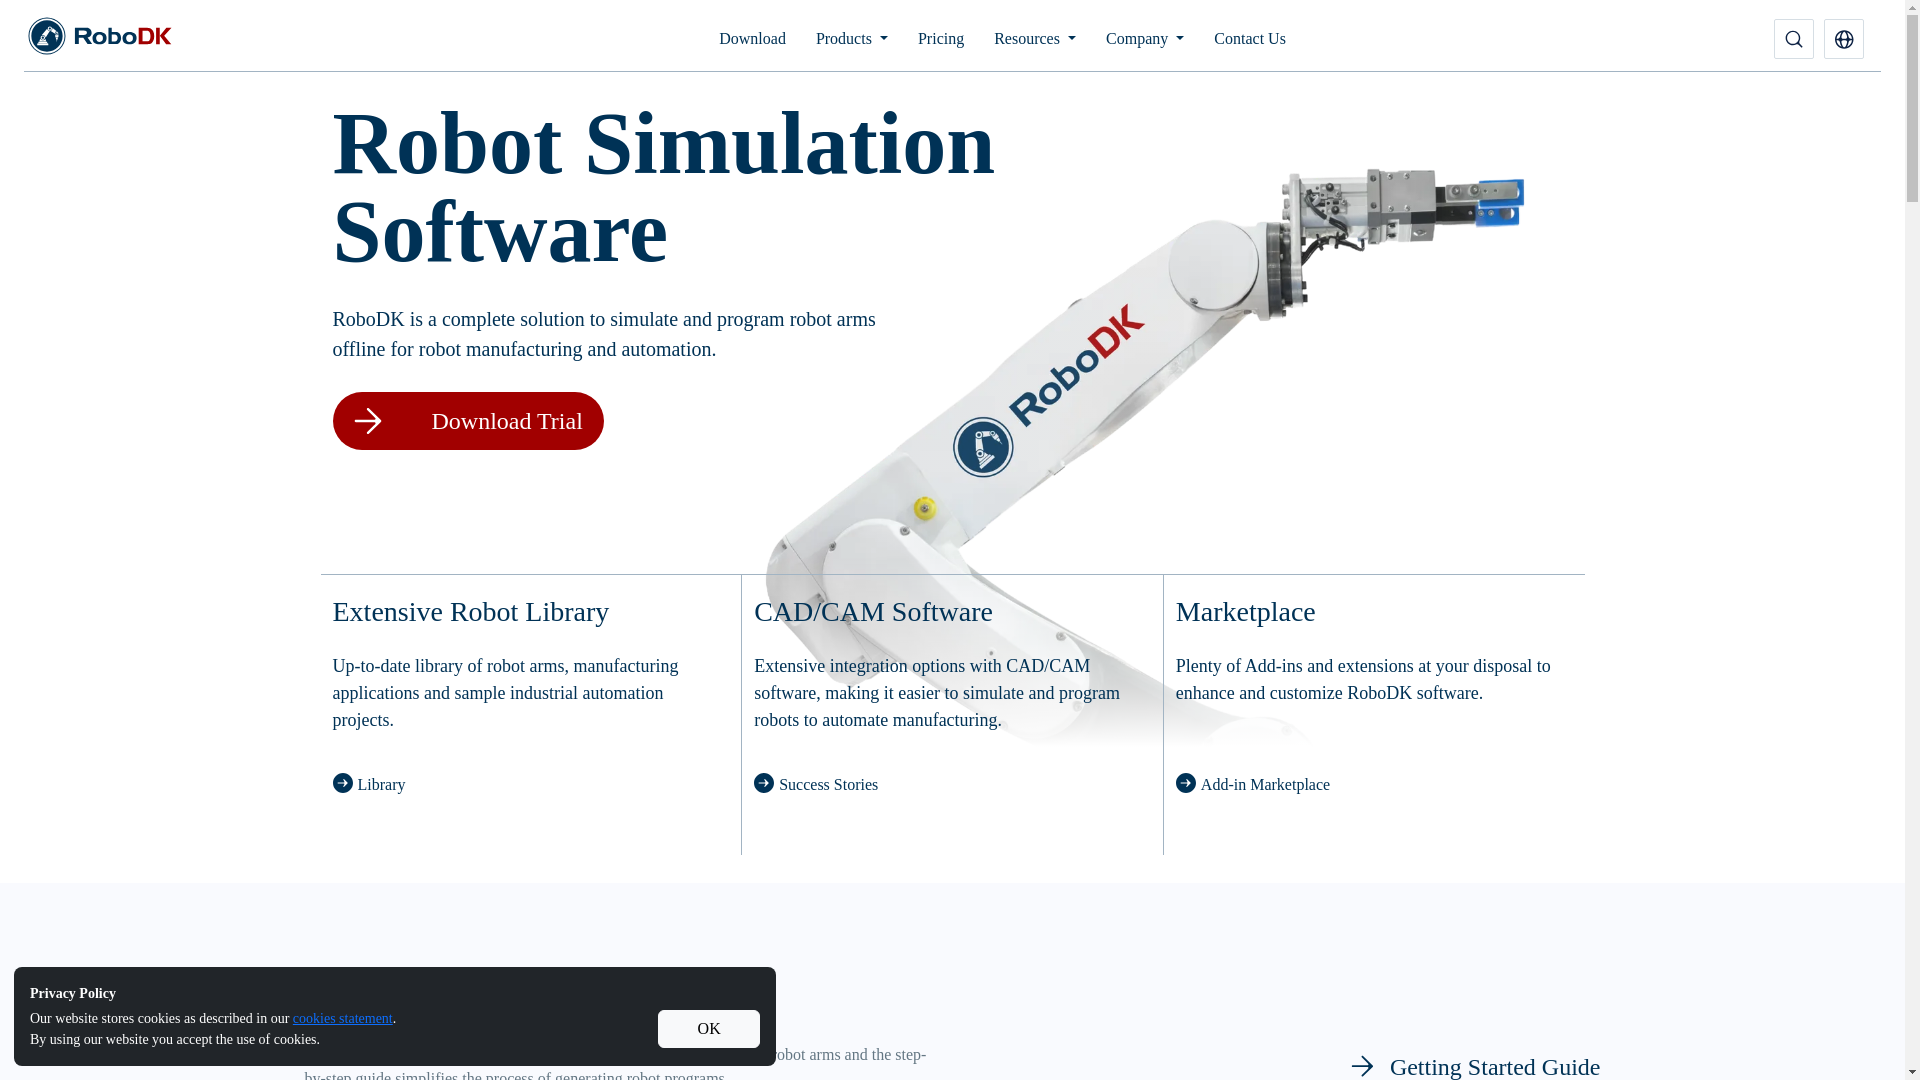
Task: Click the arrow icon beside Success Stories
Action: click(x=764, y=783)
